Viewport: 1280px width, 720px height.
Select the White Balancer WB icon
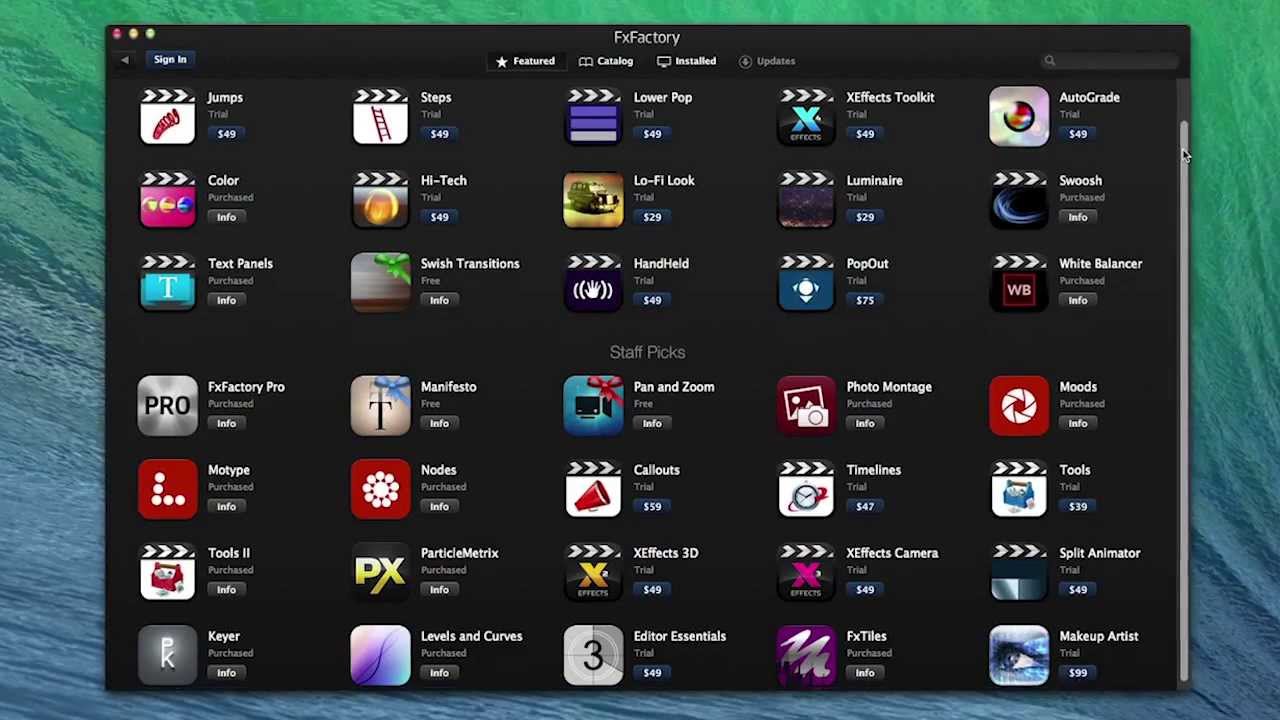coord(1019,283)
